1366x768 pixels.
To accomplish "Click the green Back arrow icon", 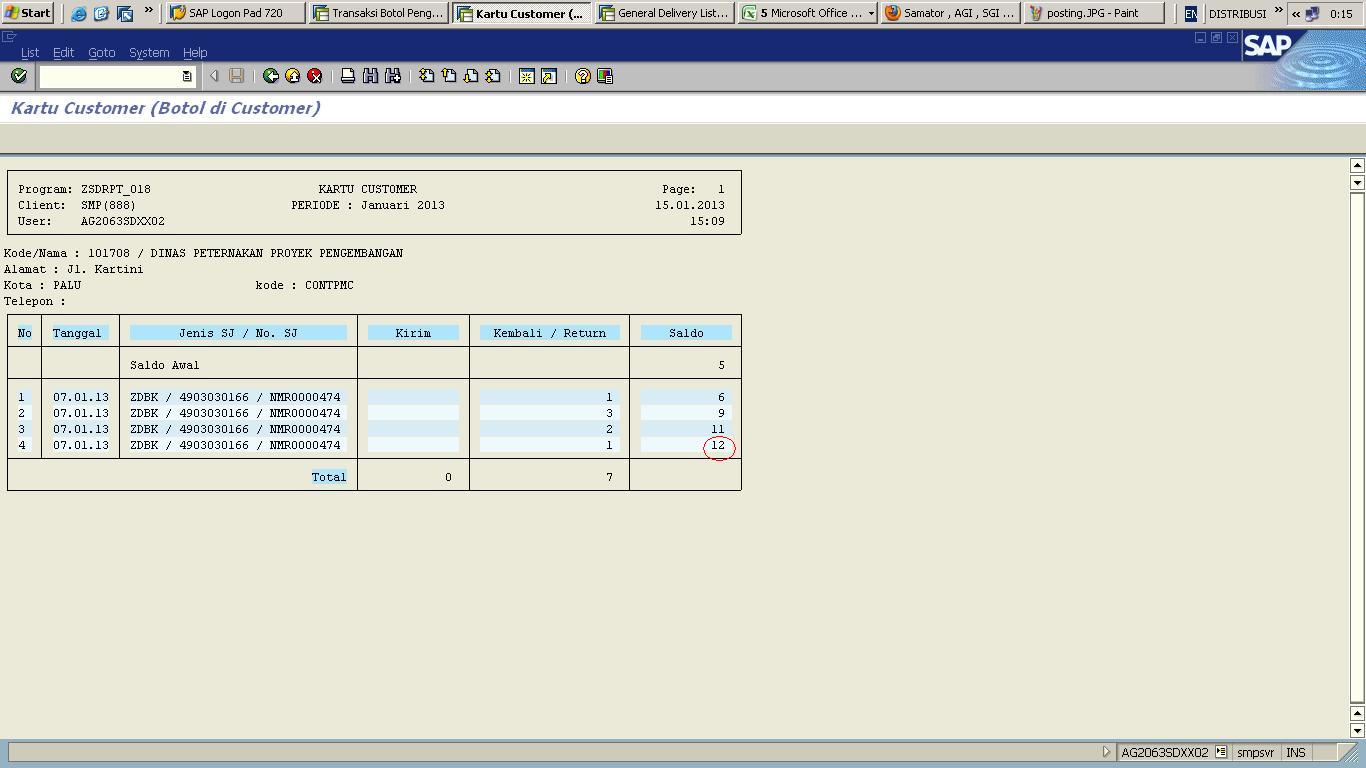I will pyautogui.click(x=271, y=76).
